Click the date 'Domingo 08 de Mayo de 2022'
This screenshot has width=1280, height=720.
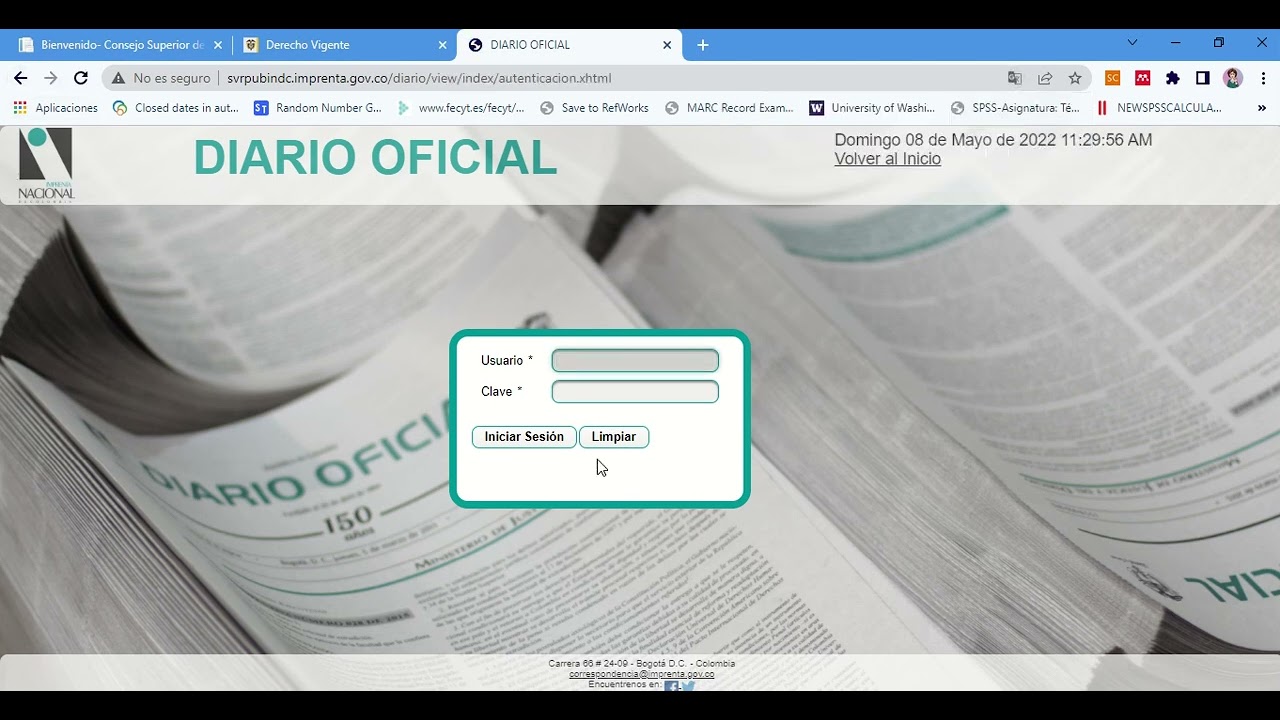[x=945, y=140]
